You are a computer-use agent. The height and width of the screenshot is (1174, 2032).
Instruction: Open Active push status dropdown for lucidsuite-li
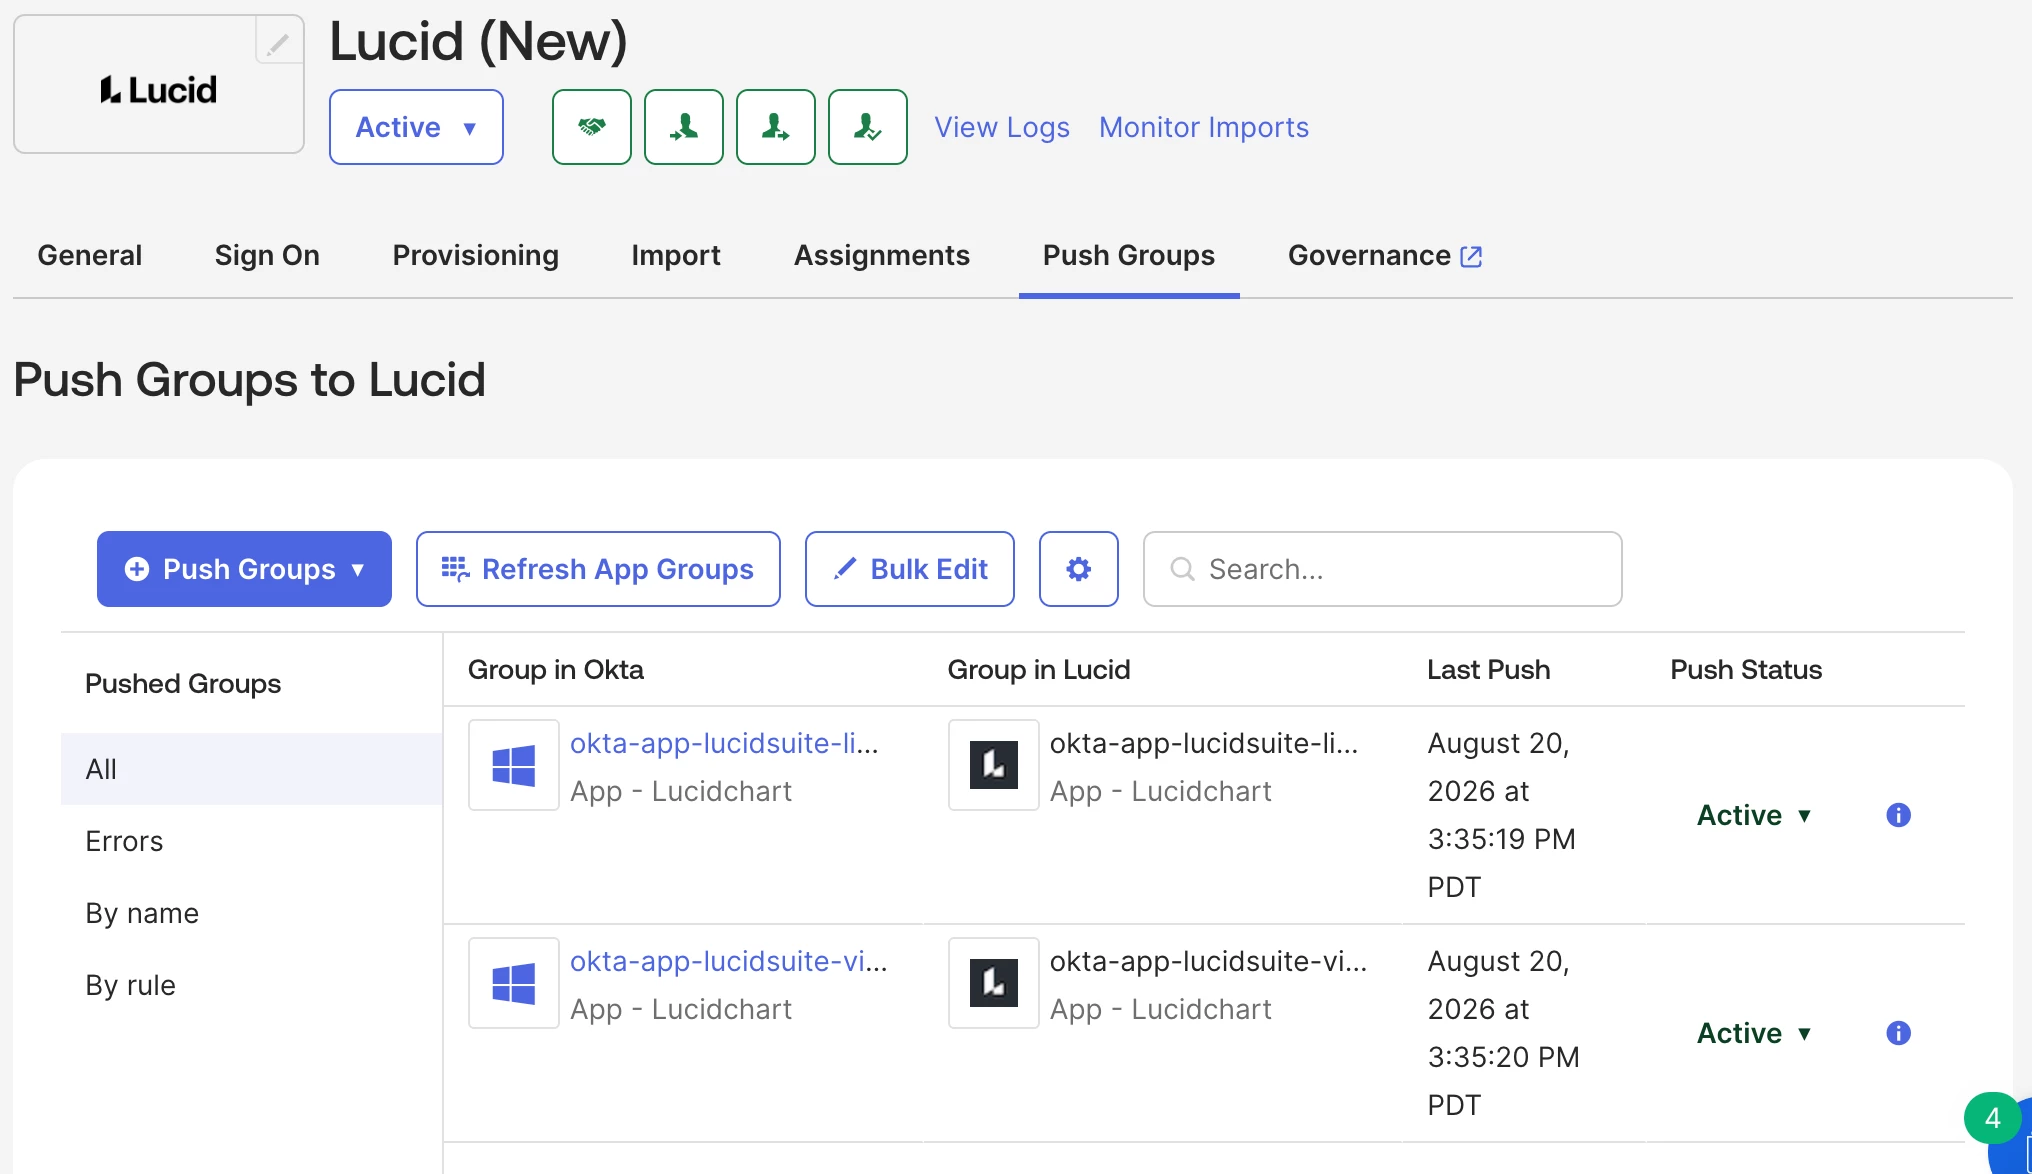(x=1755, y=815)
